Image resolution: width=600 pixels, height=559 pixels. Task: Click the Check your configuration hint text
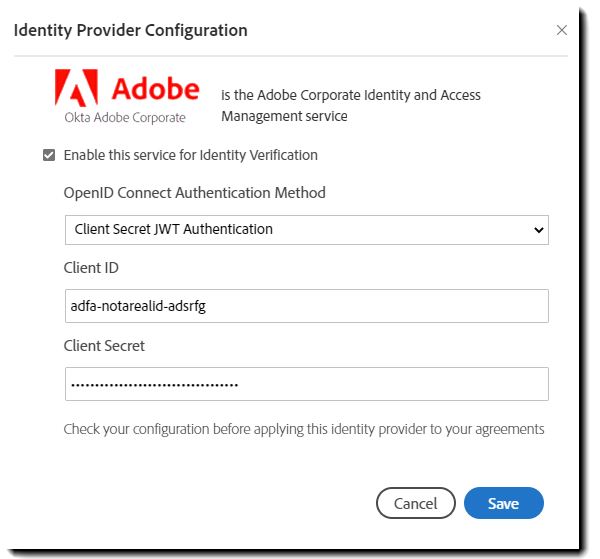(x=304, y=429)
